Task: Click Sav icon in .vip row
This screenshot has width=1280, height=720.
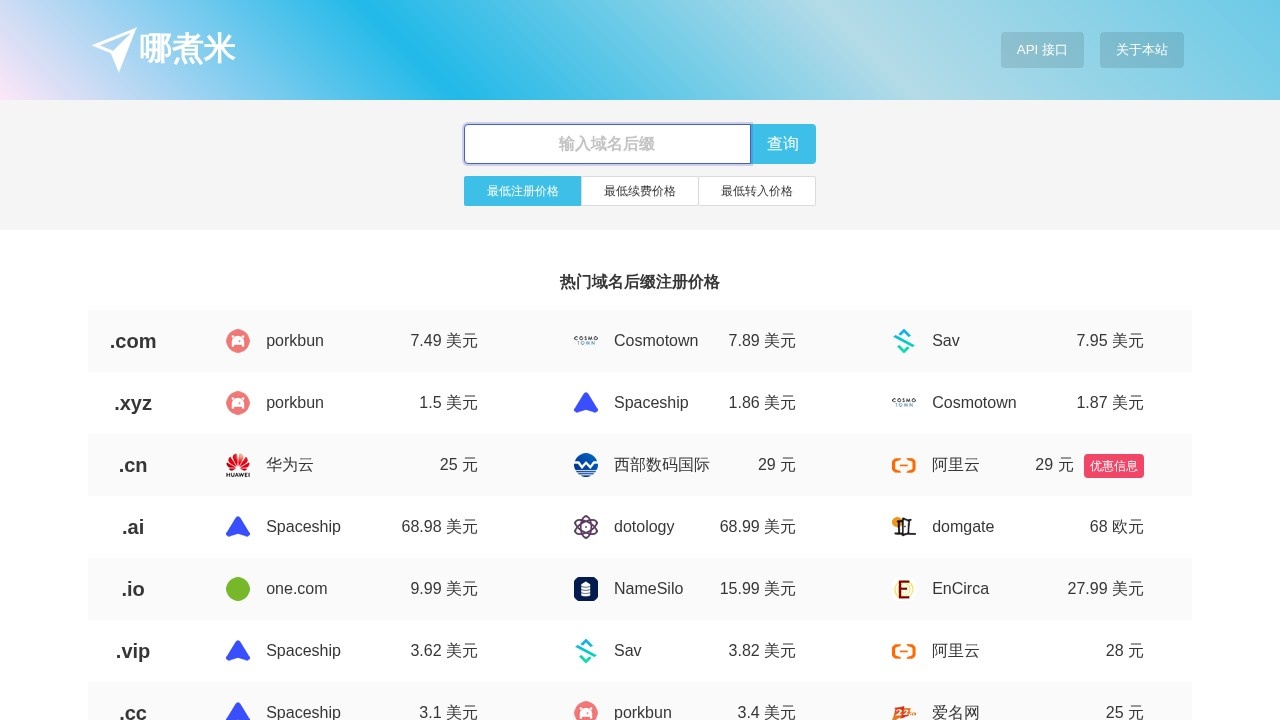Action: coord(586,651)
